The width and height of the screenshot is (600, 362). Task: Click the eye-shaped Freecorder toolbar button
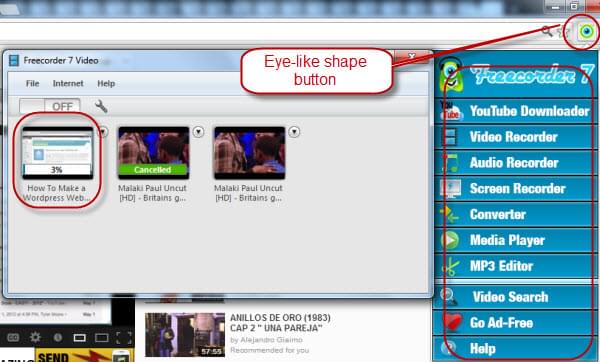point(586,31)
